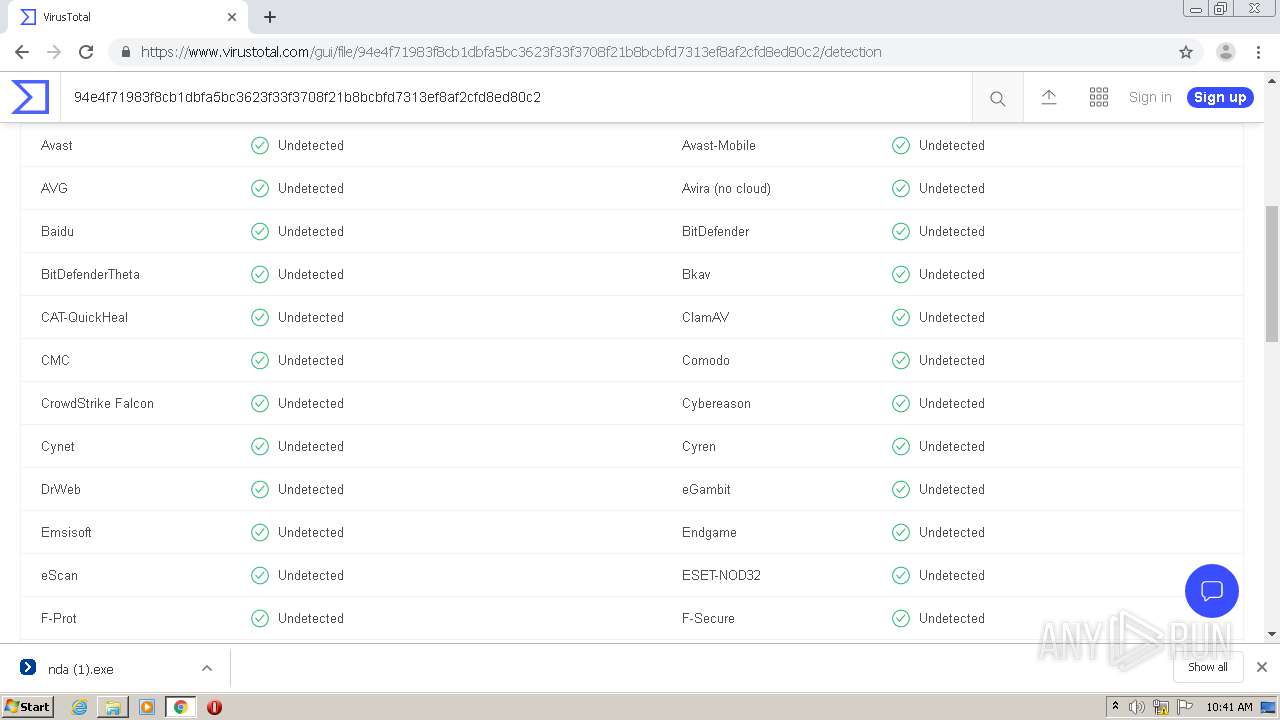
Task: Click the Cybereason engine name
Action: tap(716, 403)
